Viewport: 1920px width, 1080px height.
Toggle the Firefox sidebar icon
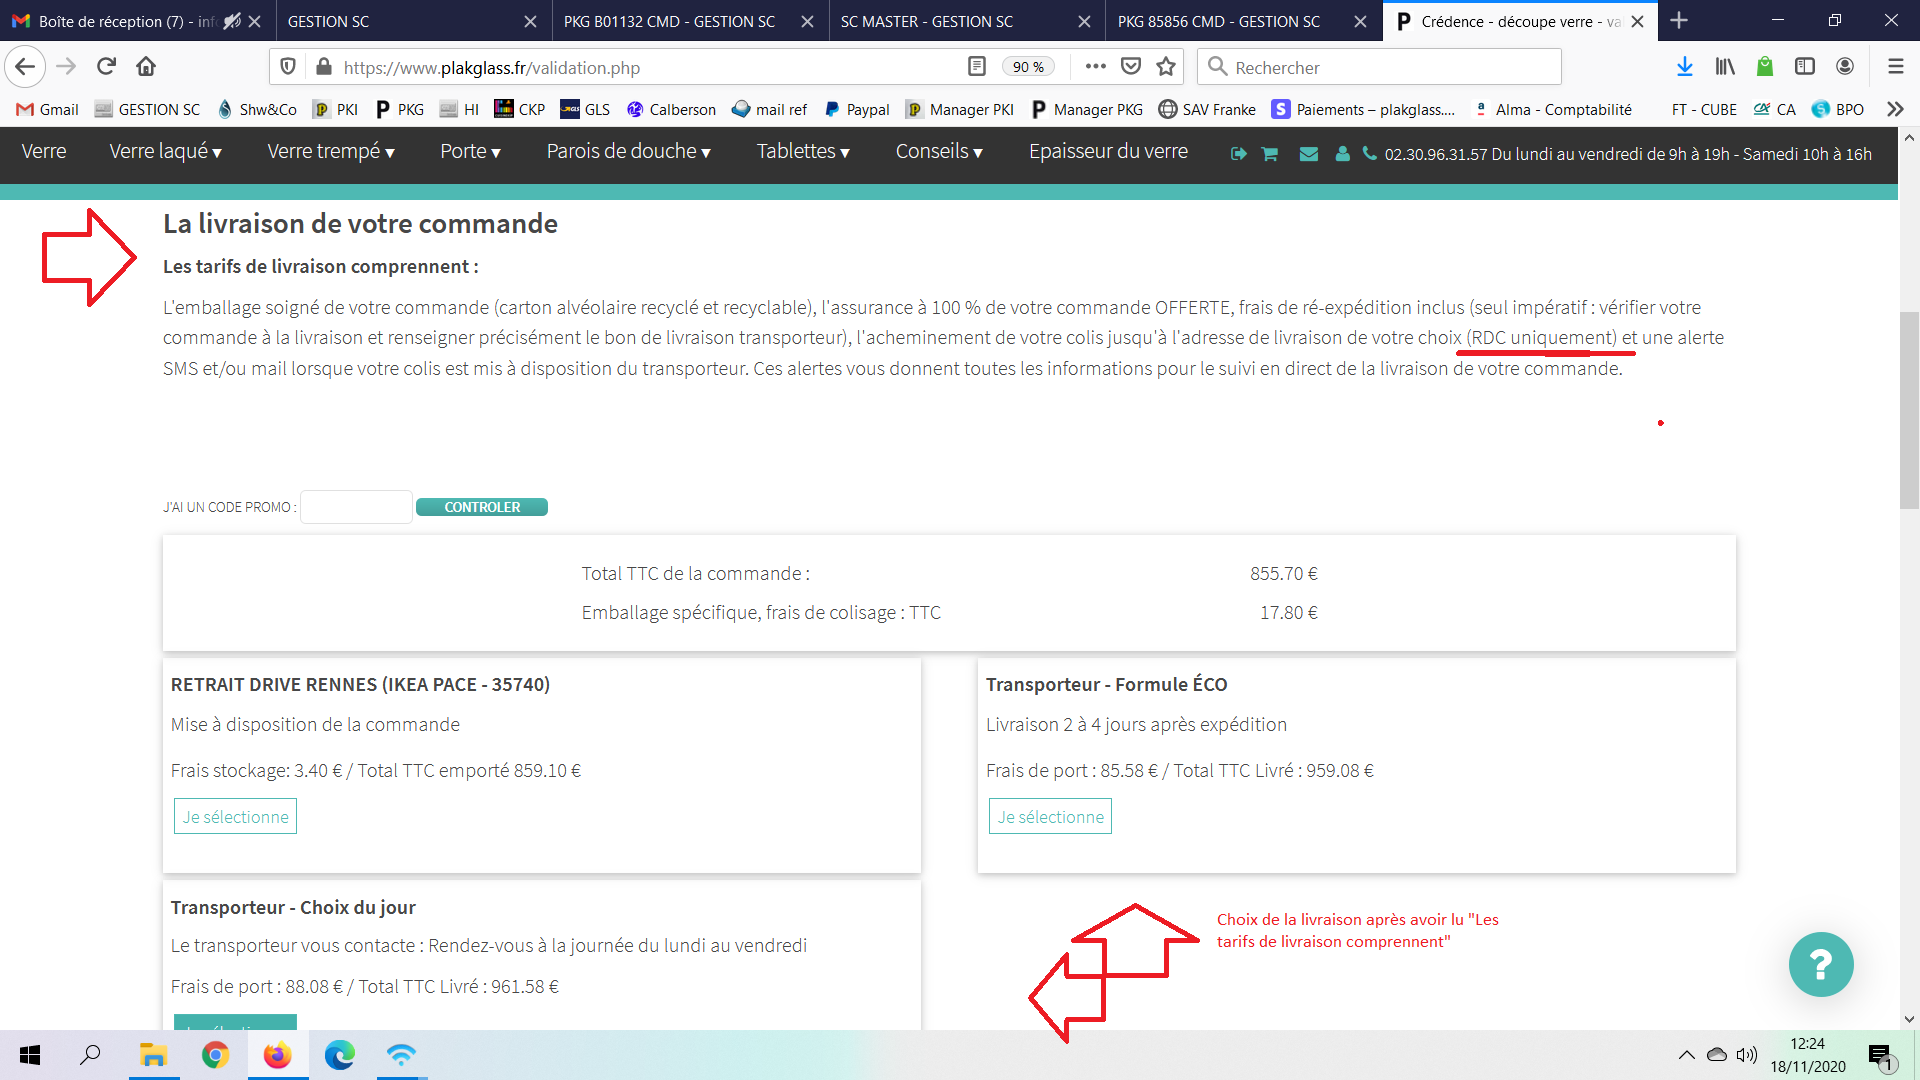pyautogui.click(x=1804, y=67)
